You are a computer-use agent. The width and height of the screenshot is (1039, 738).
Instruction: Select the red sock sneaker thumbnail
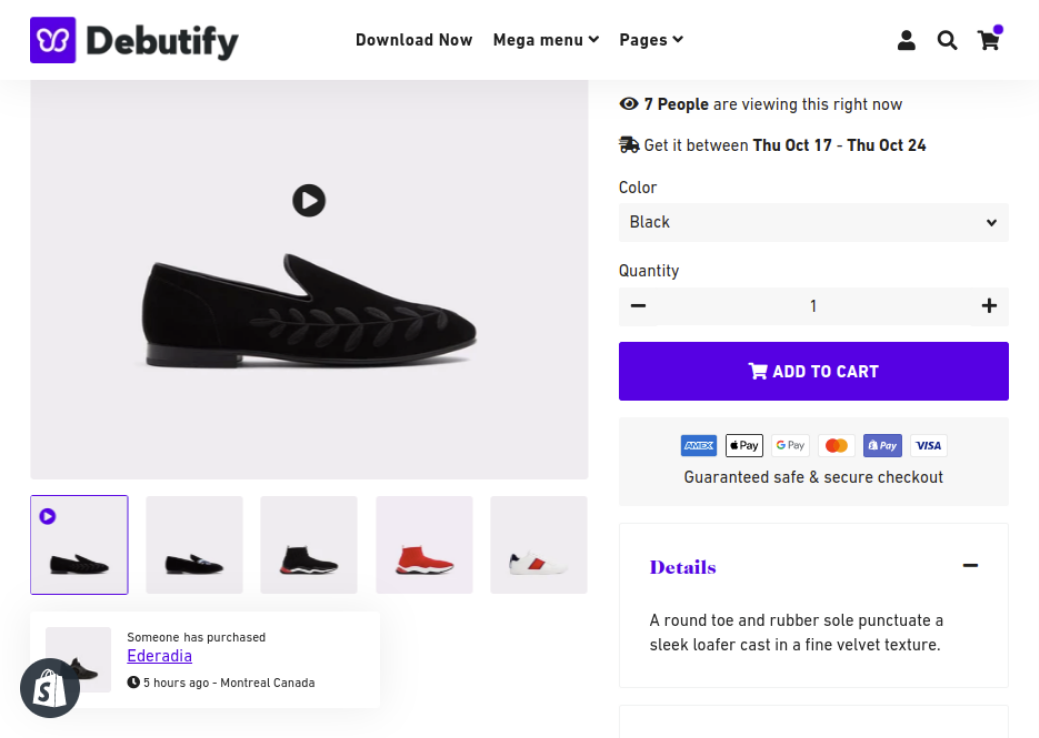pos(424,545)
